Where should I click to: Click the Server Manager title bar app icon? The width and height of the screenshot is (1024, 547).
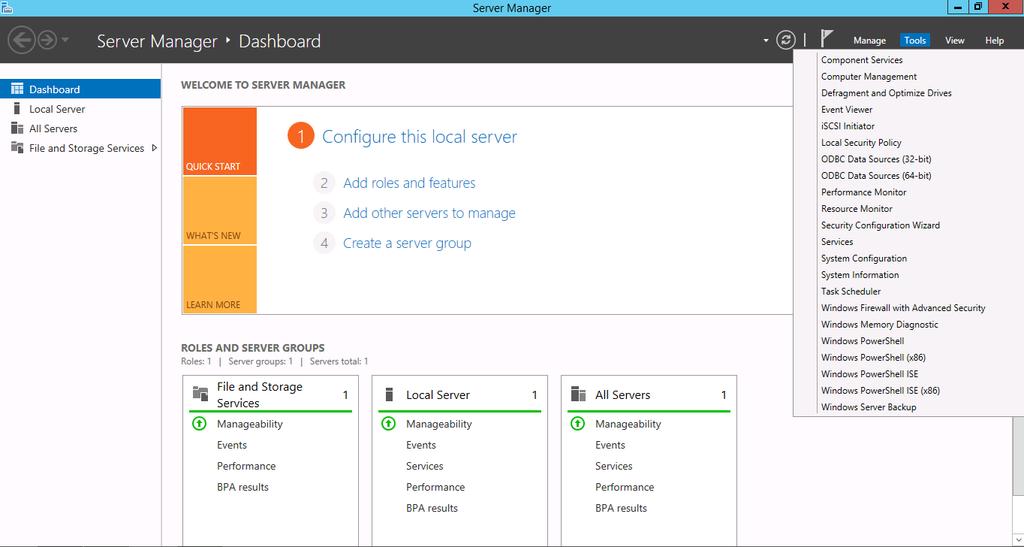click(x=7, y=7)
